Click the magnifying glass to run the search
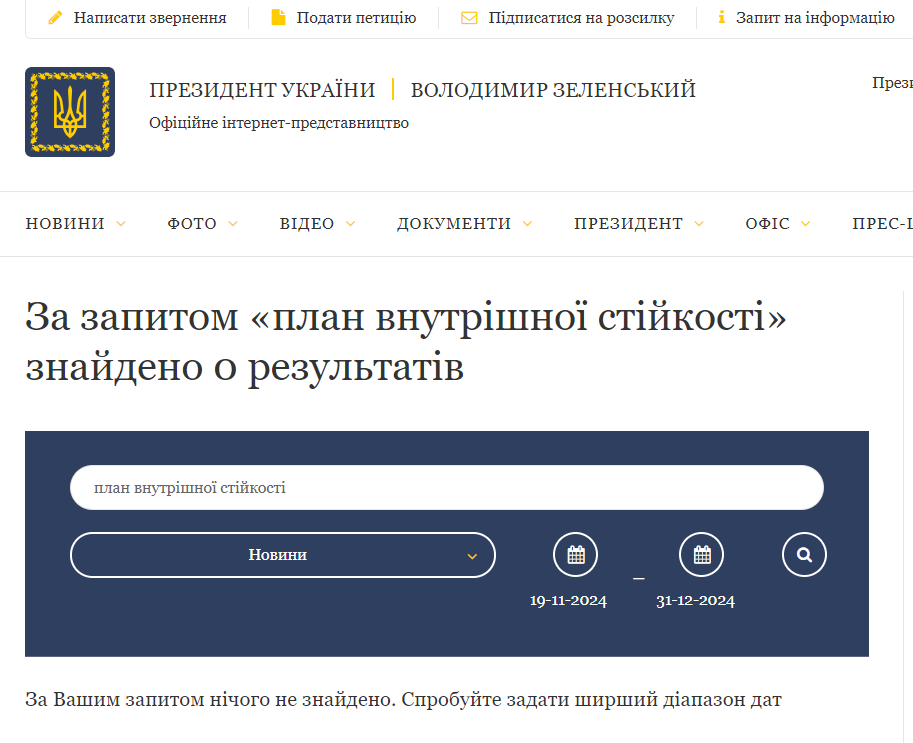This screenshot has width=913, height=743. [x=804, y=554]
